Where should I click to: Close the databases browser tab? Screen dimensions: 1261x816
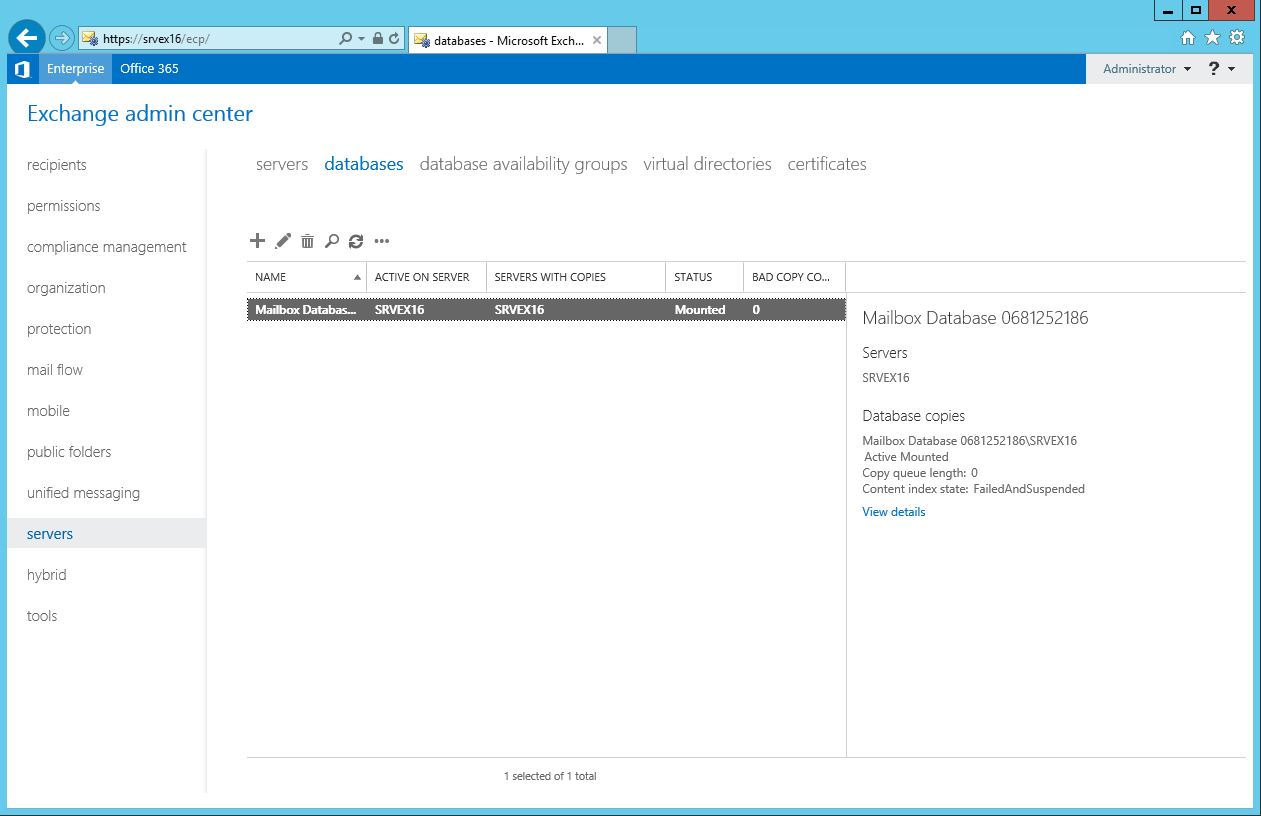point(597,41)
